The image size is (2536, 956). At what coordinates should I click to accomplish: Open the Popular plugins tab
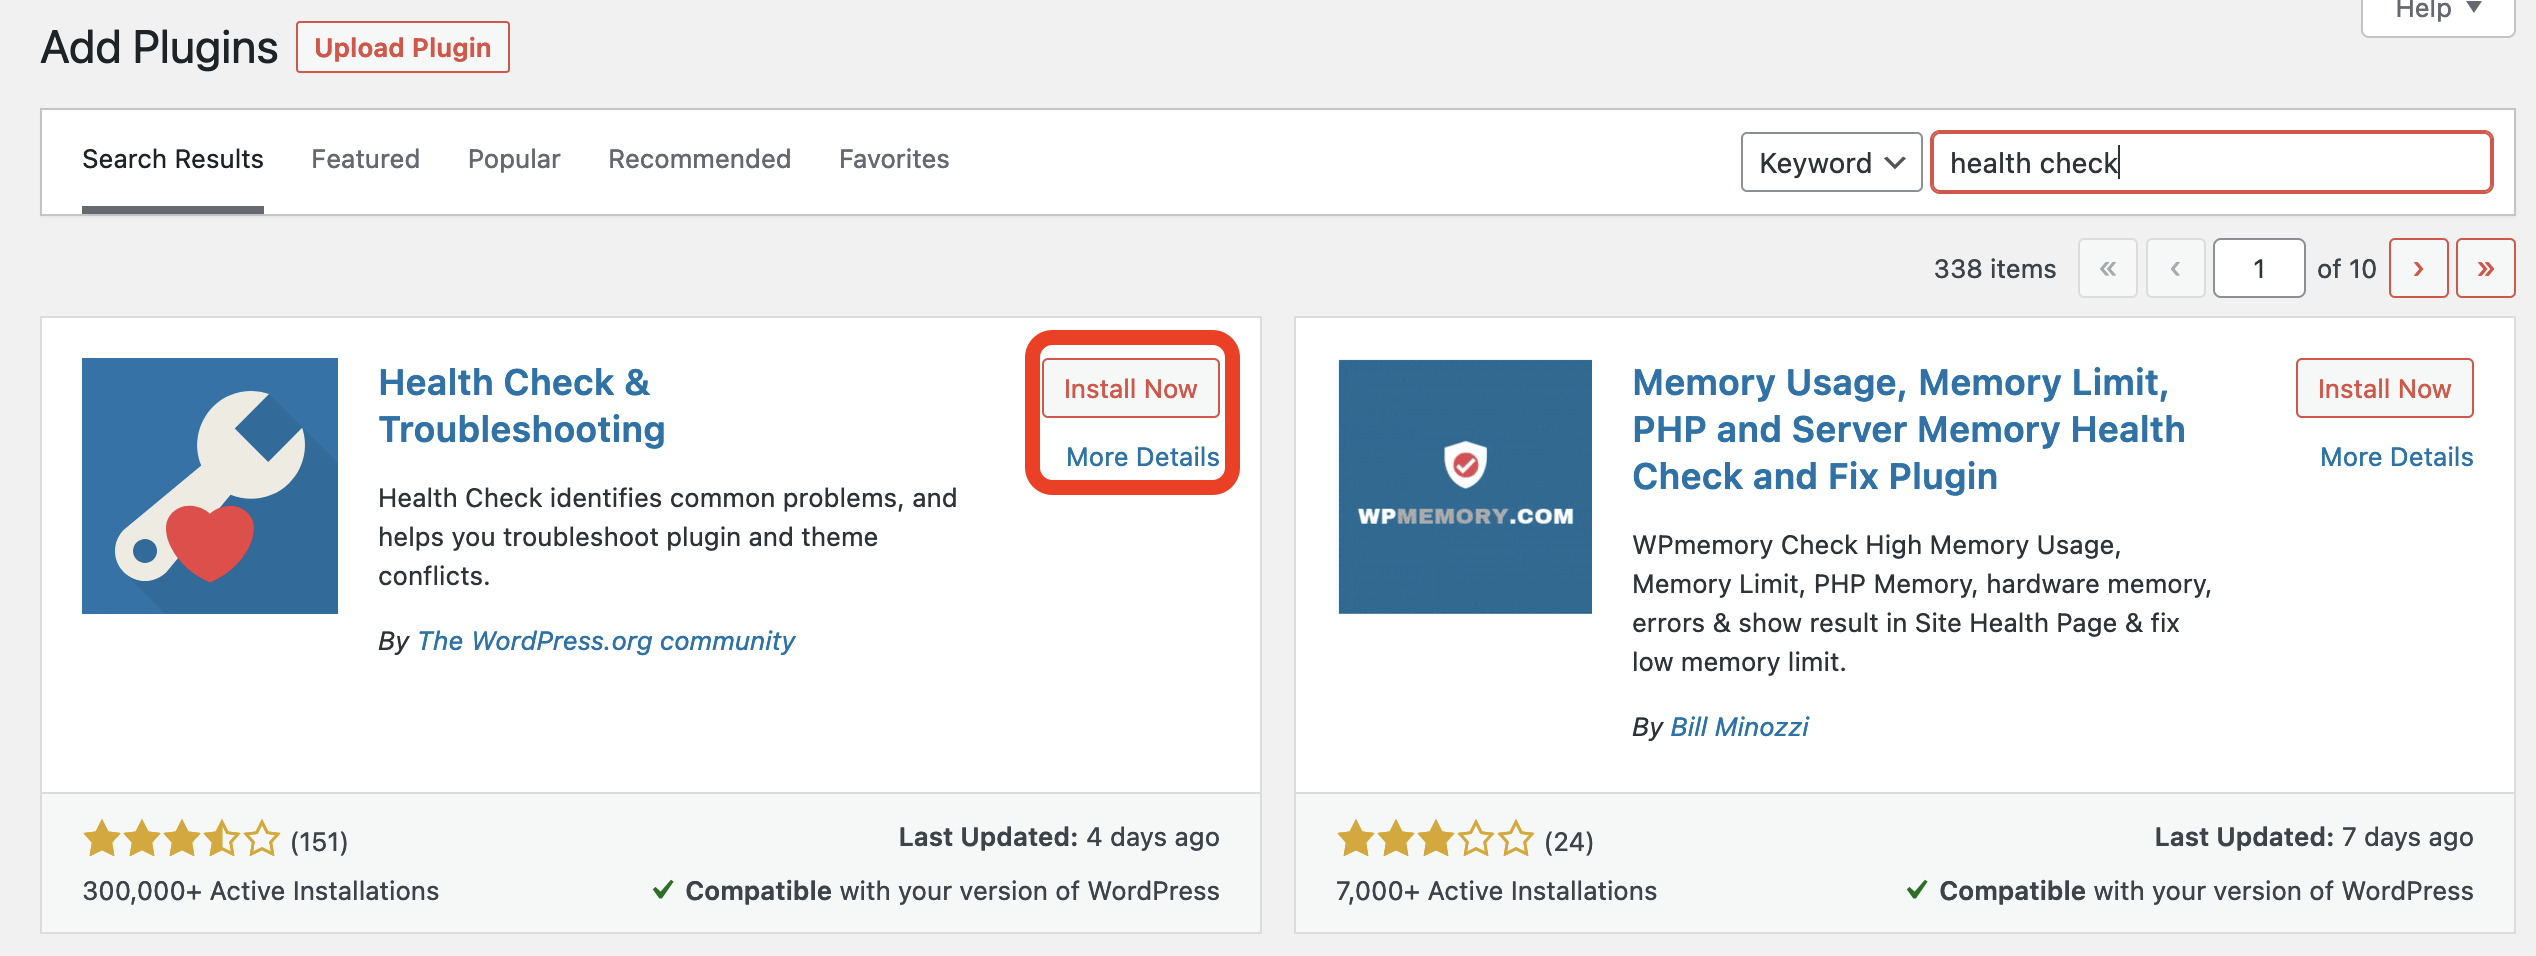[x=514, y=159]
